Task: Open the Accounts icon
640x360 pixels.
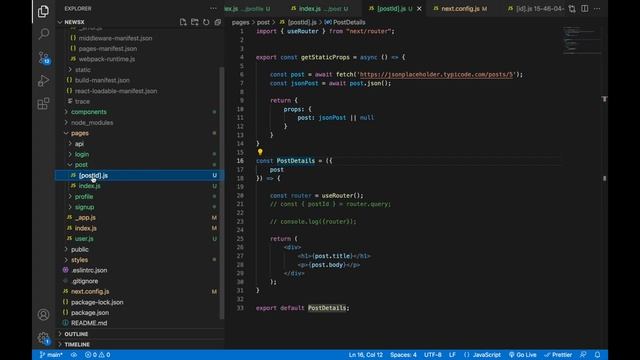Action: click(x=43, y=315)
